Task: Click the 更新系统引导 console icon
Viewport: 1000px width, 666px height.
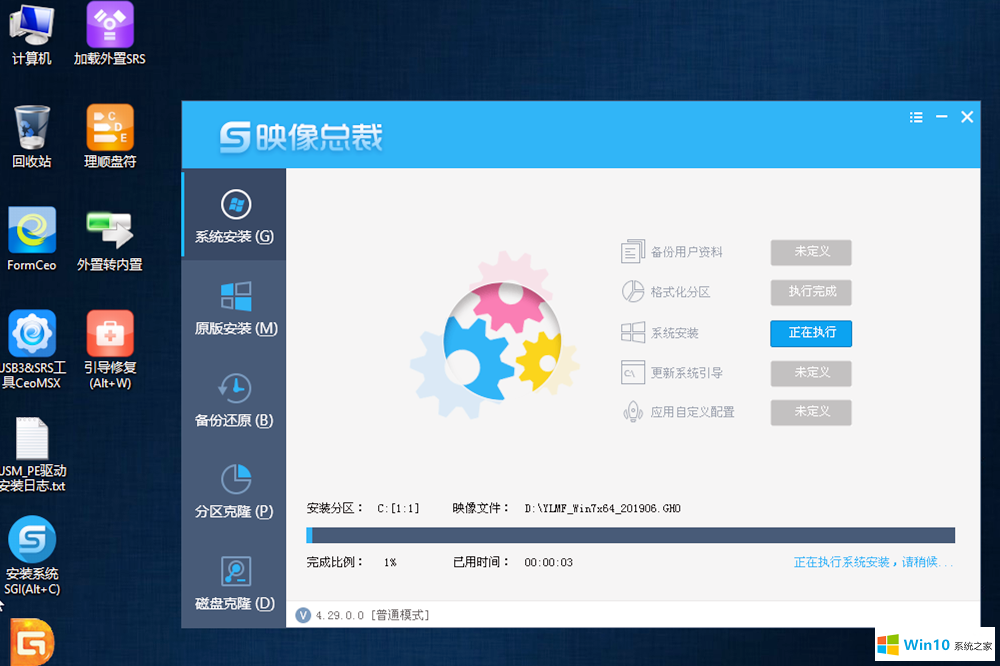Action: tap(633, 373)
